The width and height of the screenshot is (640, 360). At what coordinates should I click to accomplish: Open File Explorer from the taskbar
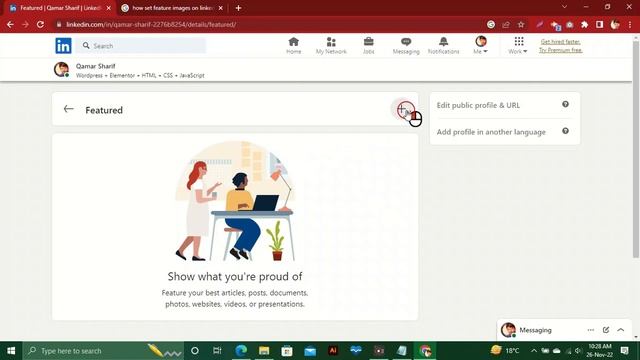(264, 351)
